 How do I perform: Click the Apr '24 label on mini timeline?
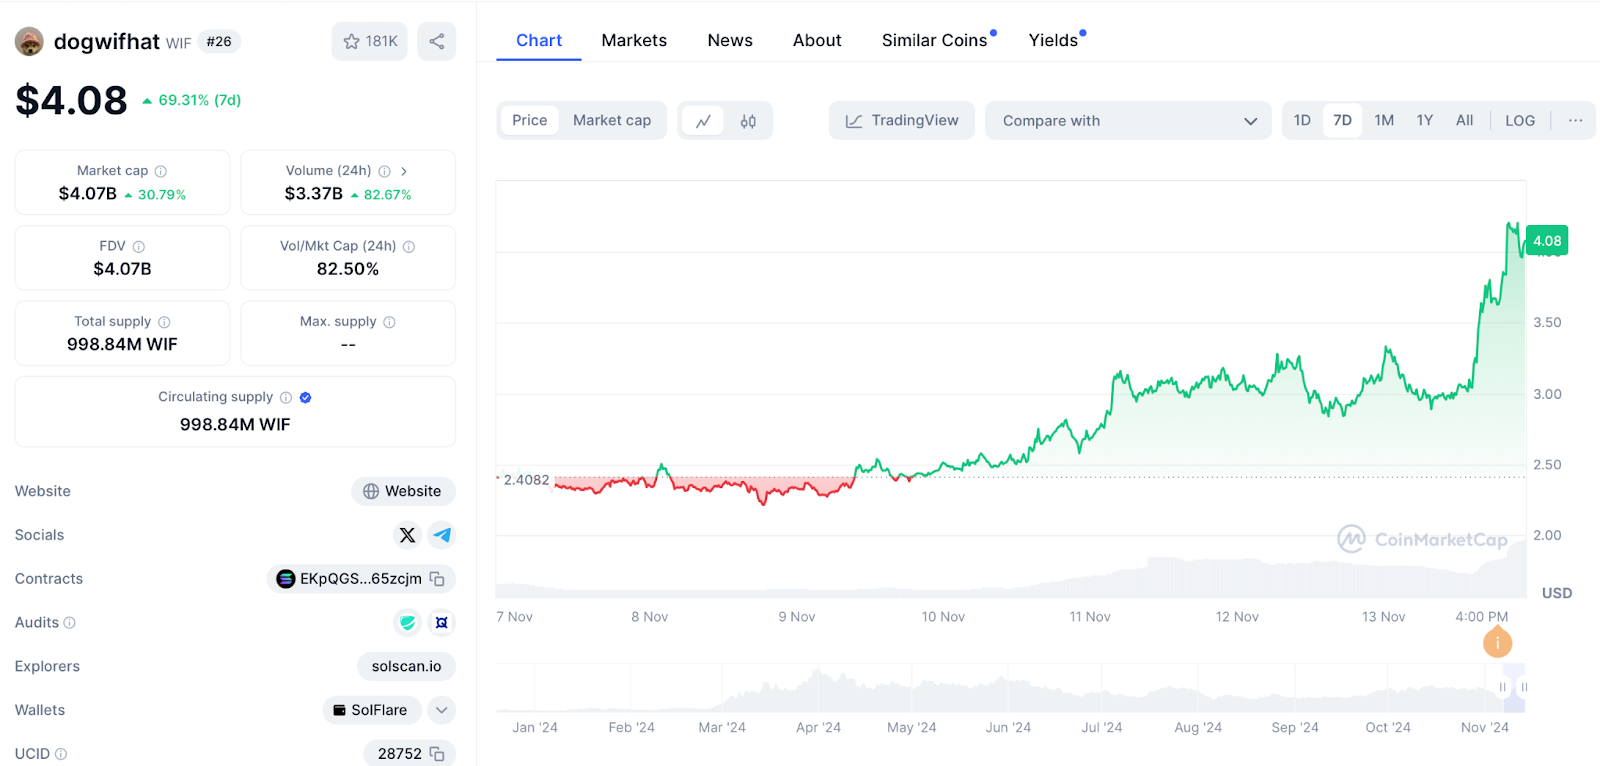pyautogui.click(x=818, y=728)
